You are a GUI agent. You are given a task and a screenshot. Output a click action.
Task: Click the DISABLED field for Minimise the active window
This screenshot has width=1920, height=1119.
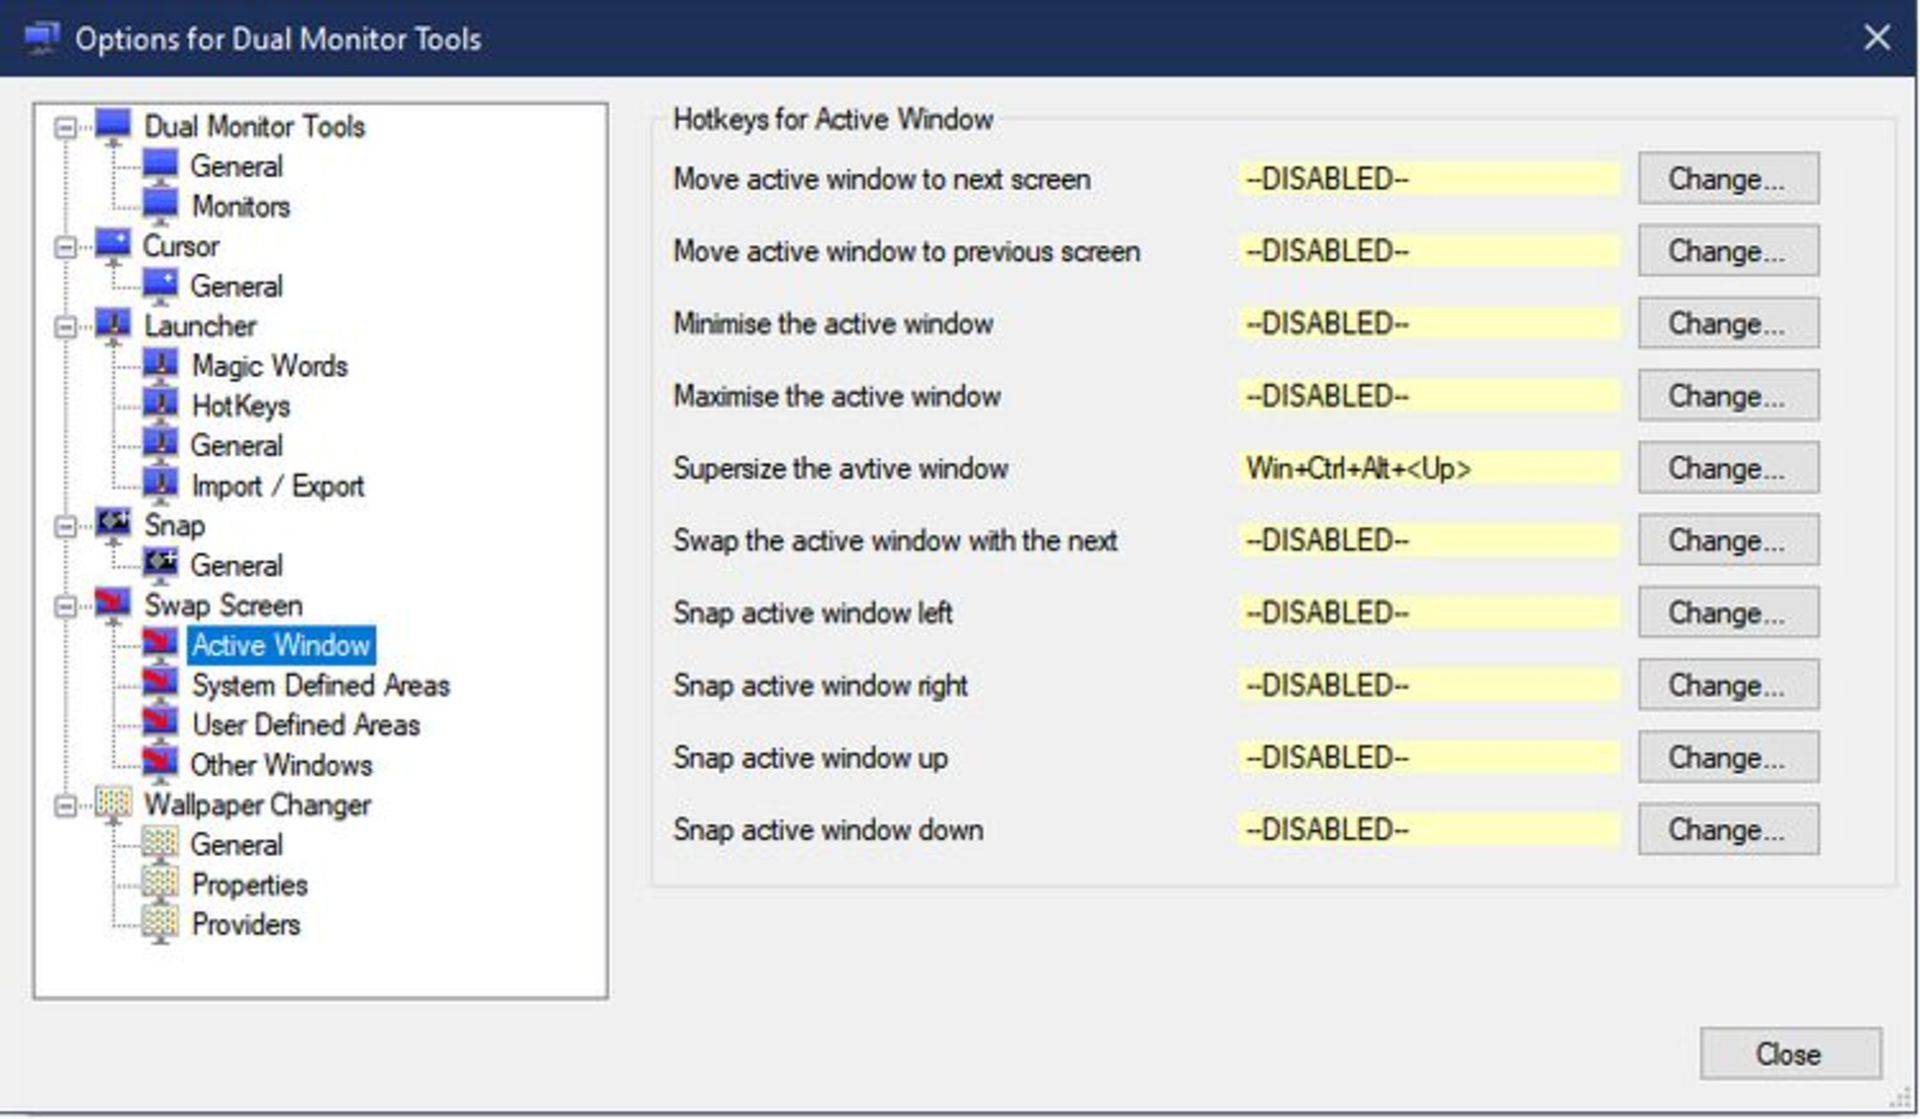pos(1428,323)
